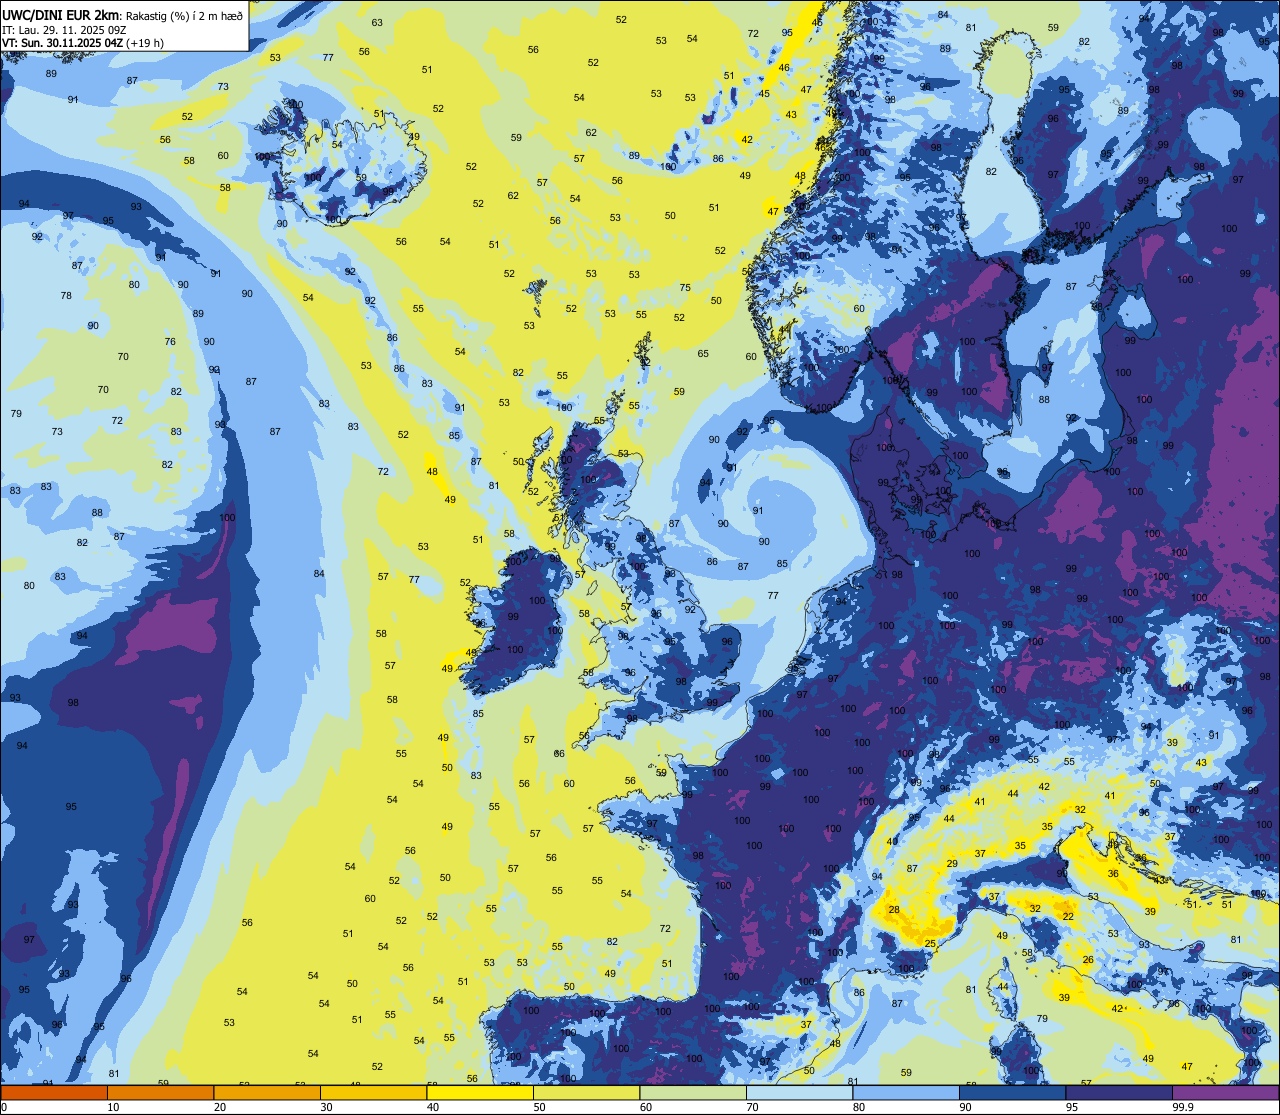Click the 'VT: Sun. 30.11.2025 04Z' line
This screenshot has width=1280, height=1115.
(62, 43)
